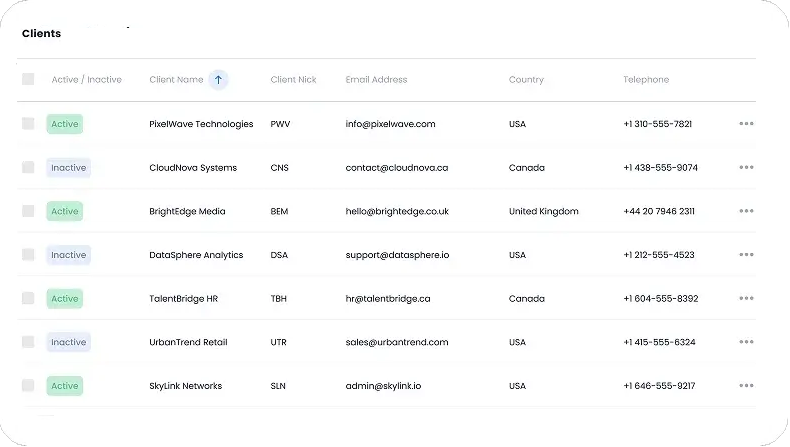Click the phone number +1 415-555-6324
The height and width of the screenshot is (447, 790).
pos(660,342)
